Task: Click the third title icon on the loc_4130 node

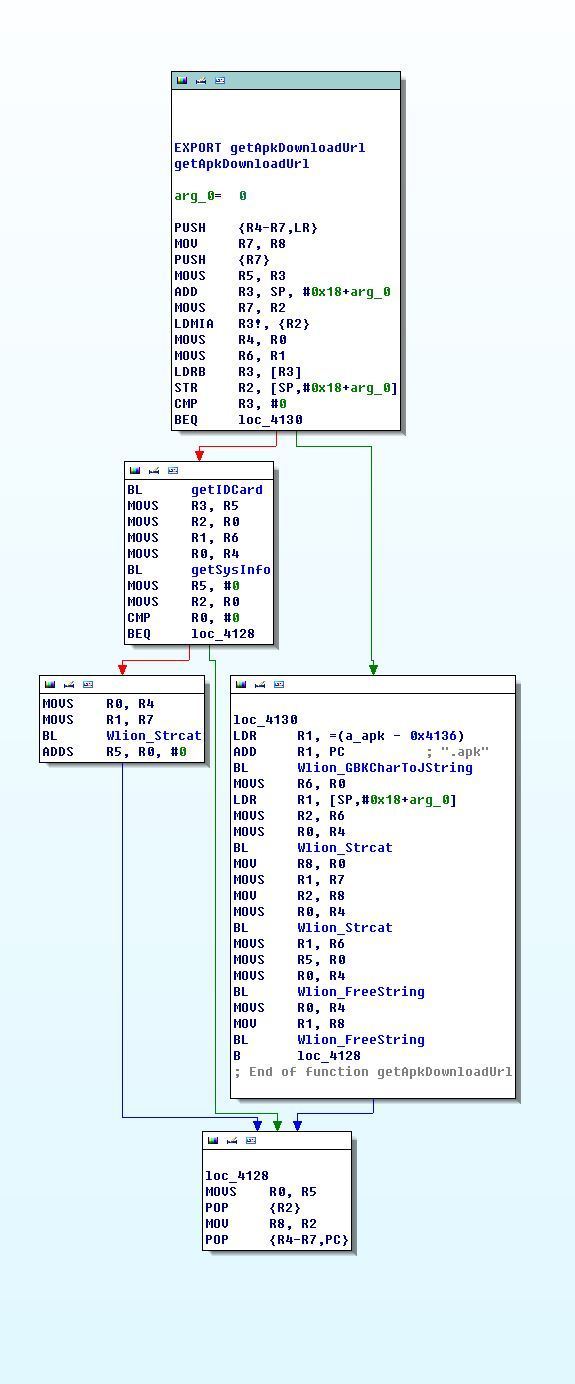Action: (x=279, y=684)
